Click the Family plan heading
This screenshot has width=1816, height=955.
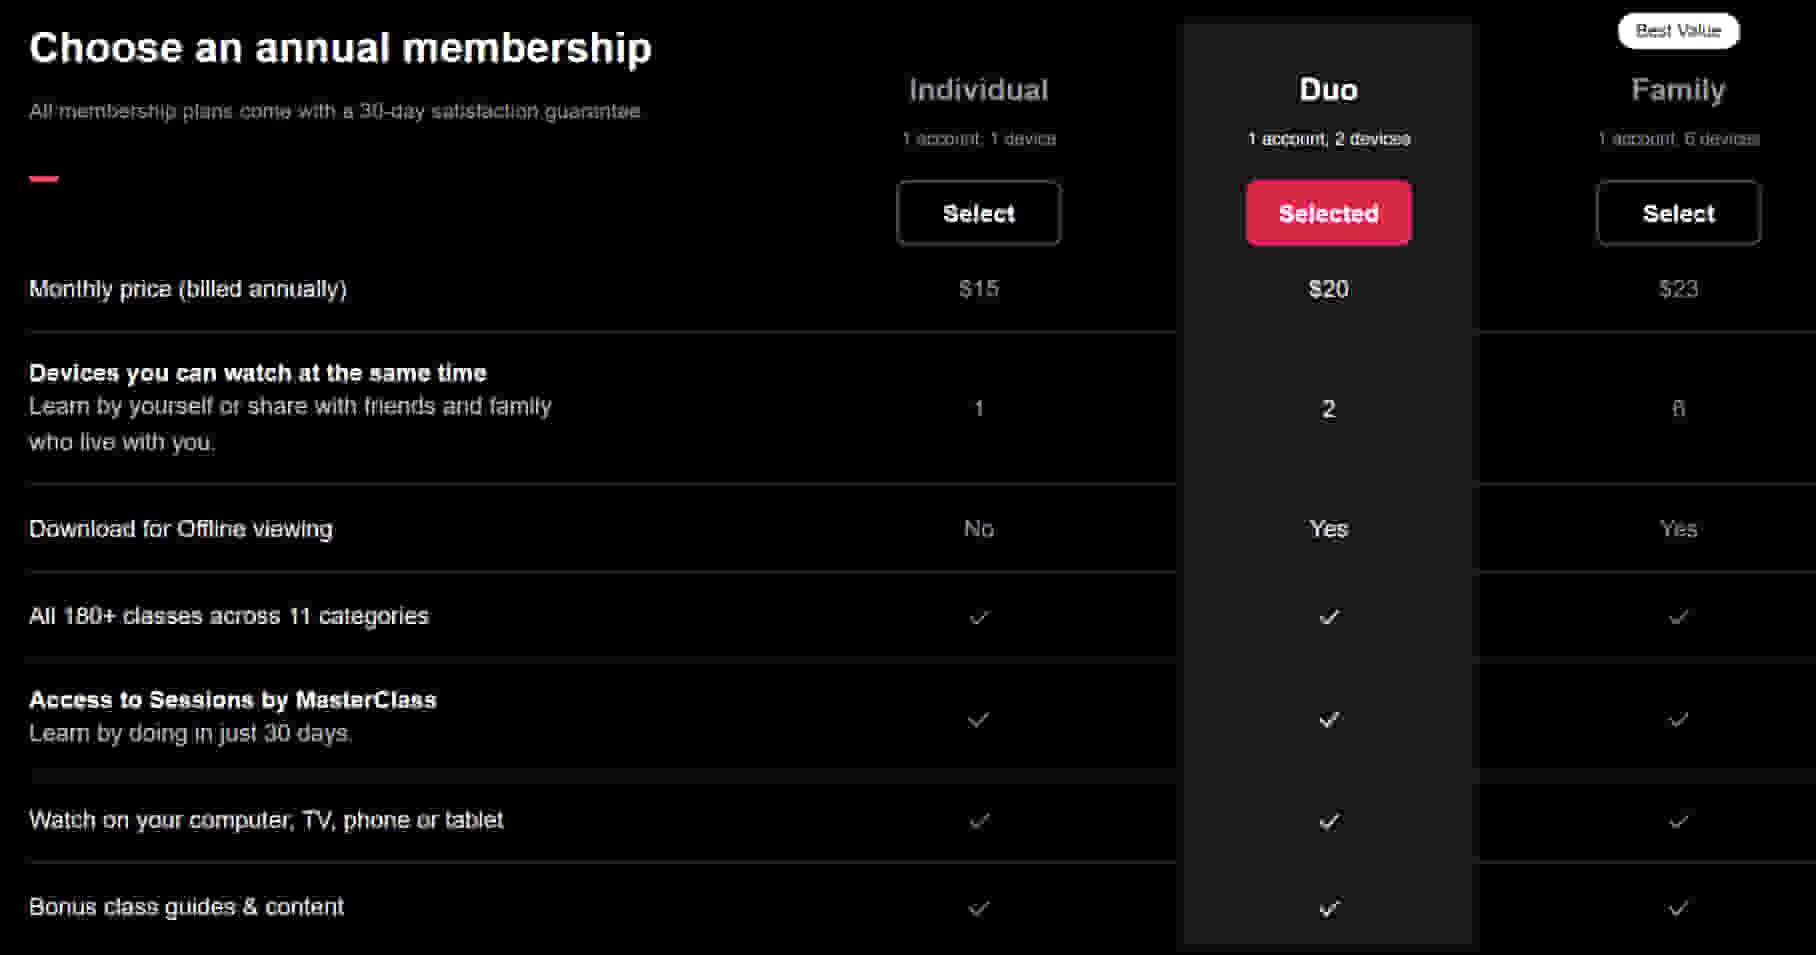(x=1677, y=89)
